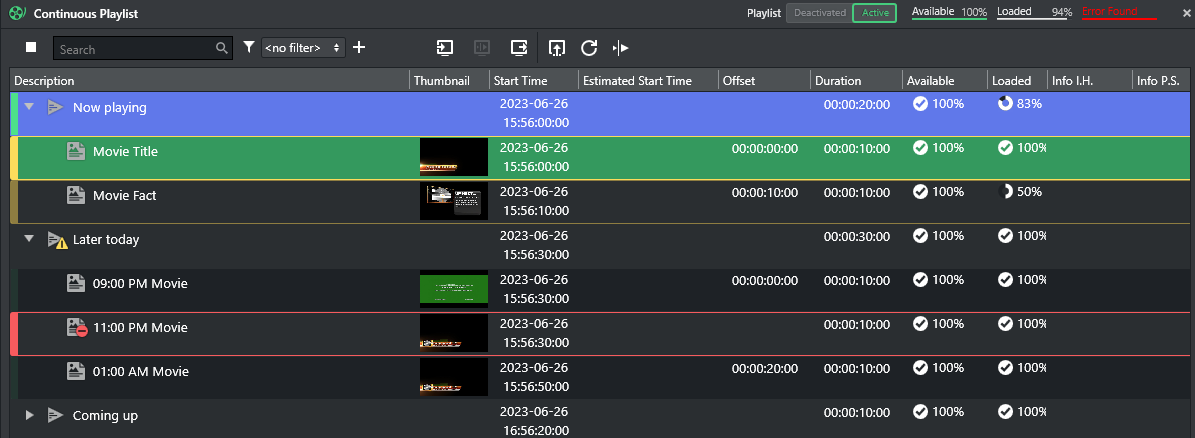Open the <no filter> dropdown
This screenshot has width=1195, height=438.
(303, 48)
